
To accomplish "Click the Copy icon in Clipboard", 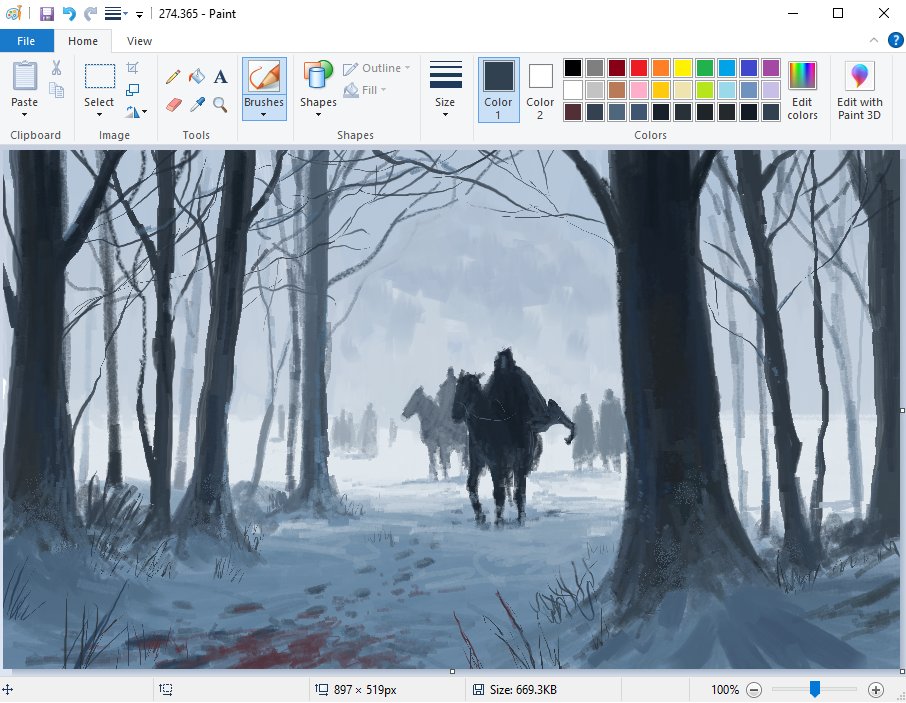I will tap(56, 90).
